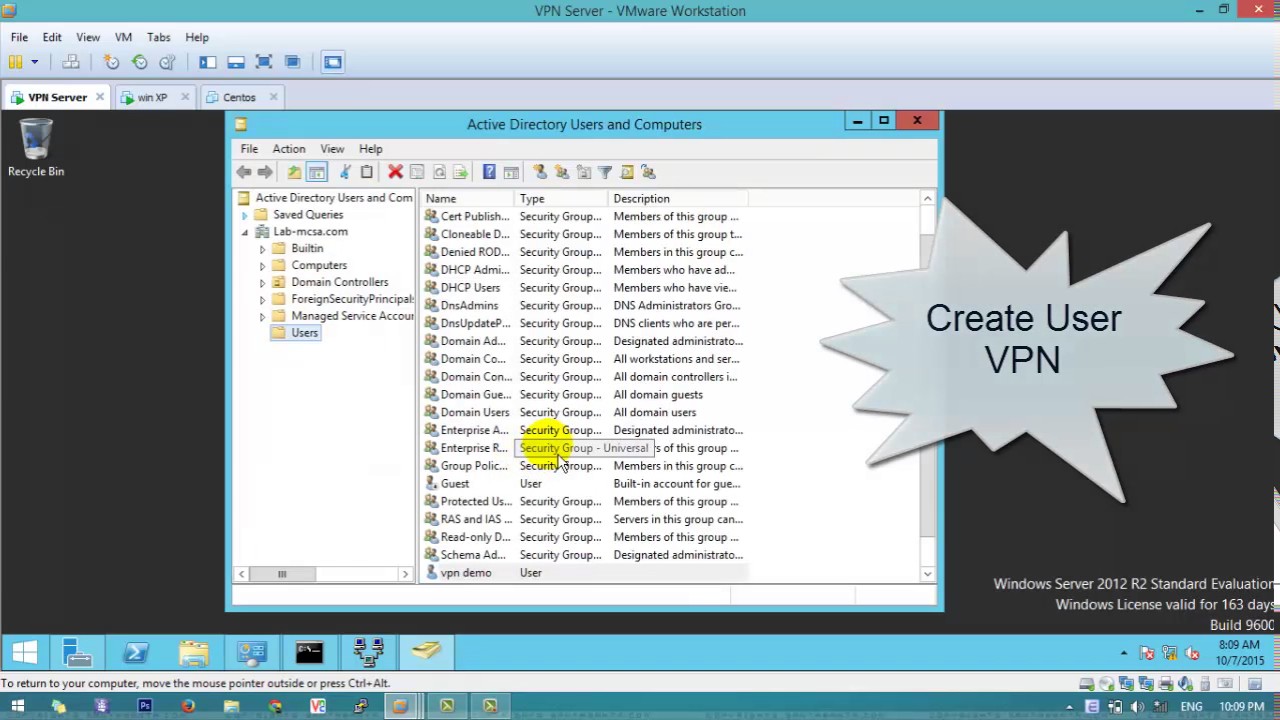The height and width of the screenshot is (720, 1280).
Task: Expand the Saved Queries node
Action: [245, 215]
